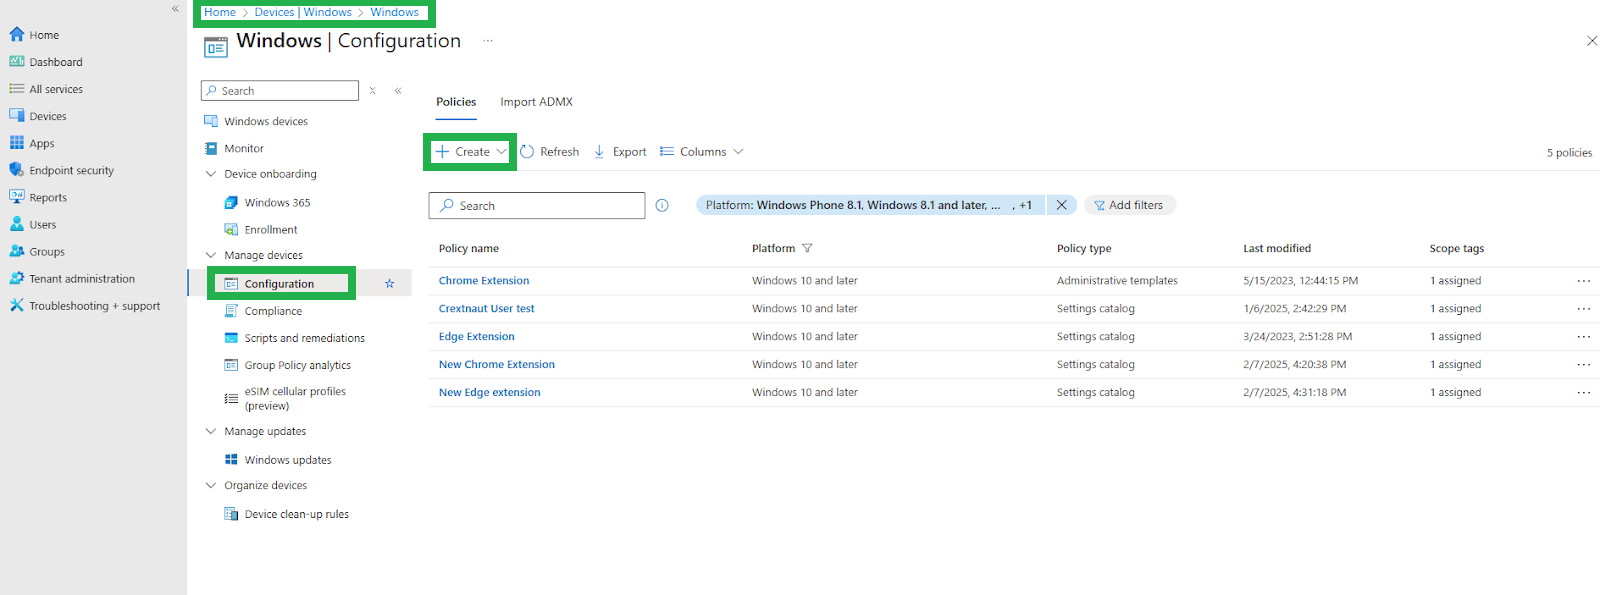Image resolution: width=1600 pixels, height=595 pixels.
Task: Open Chrome Extension policy
Action: tap(484, 281)
